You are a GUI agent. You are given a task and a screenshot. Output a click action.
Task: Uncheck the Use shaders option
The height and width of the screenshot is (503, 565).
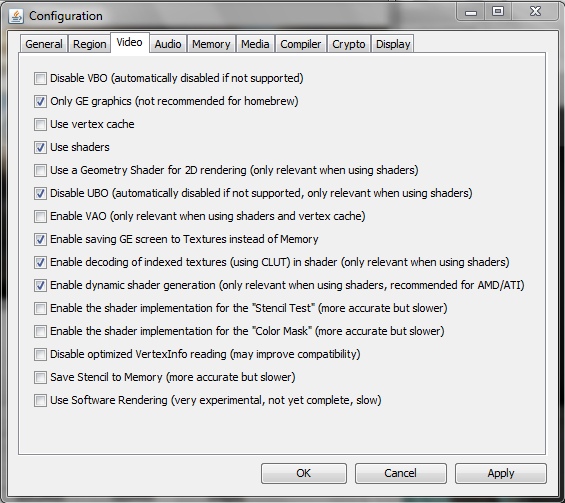tap(40, 147)
